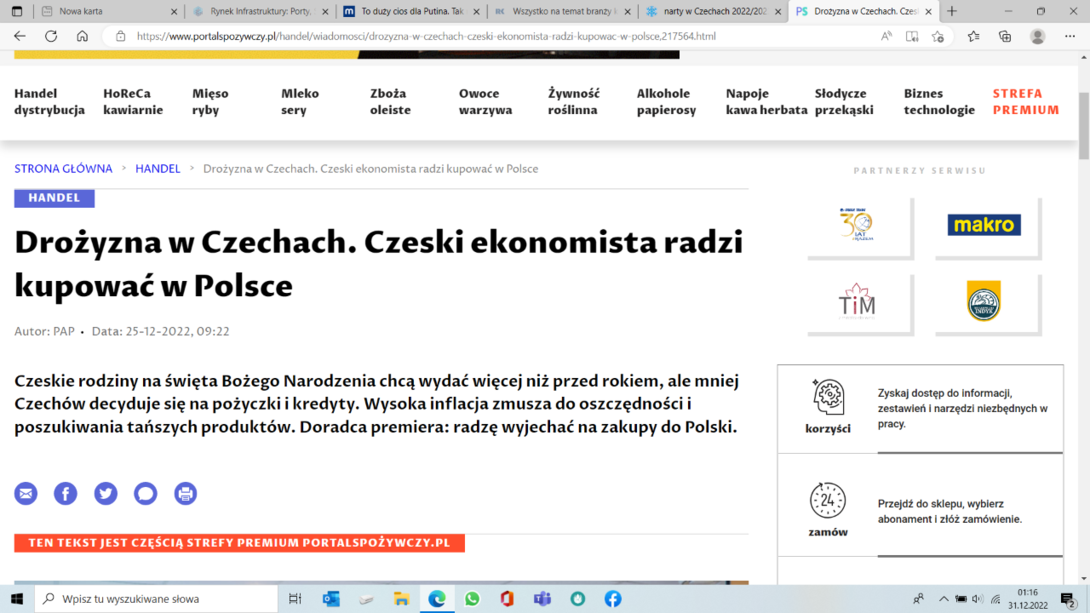Image resolution: width=1090 pixels, height=613 pixels.
Task: Click the browser address bar URL
Action: [x=426, y=36]
